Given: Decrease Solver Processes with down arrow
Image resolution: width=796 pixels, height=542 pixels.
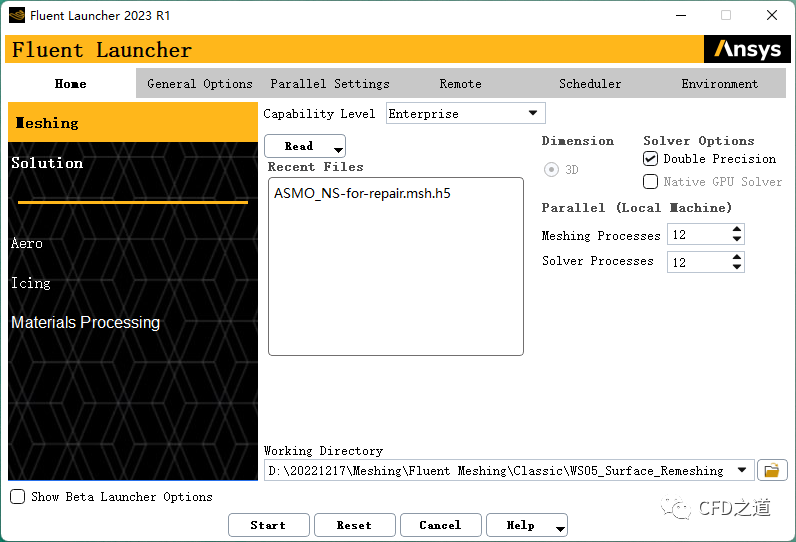Looking at the screenshot, I should coord(737,267).
